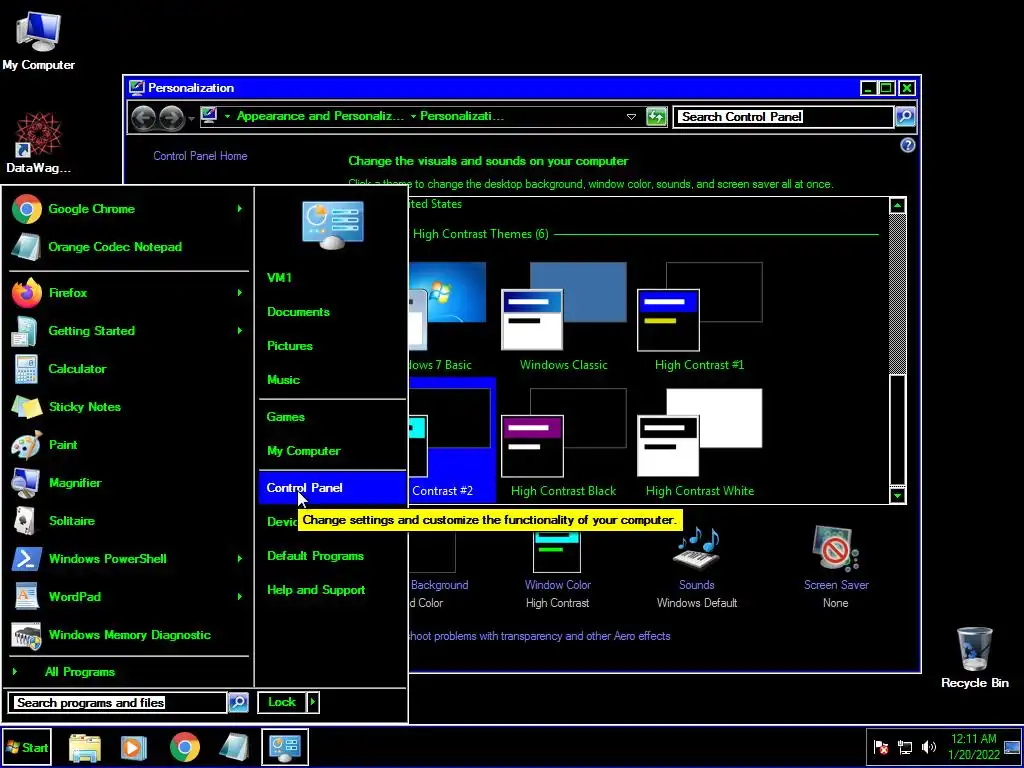Select the Recycle Bin desktop icon
1024x768 pixels.
(974, 657)
